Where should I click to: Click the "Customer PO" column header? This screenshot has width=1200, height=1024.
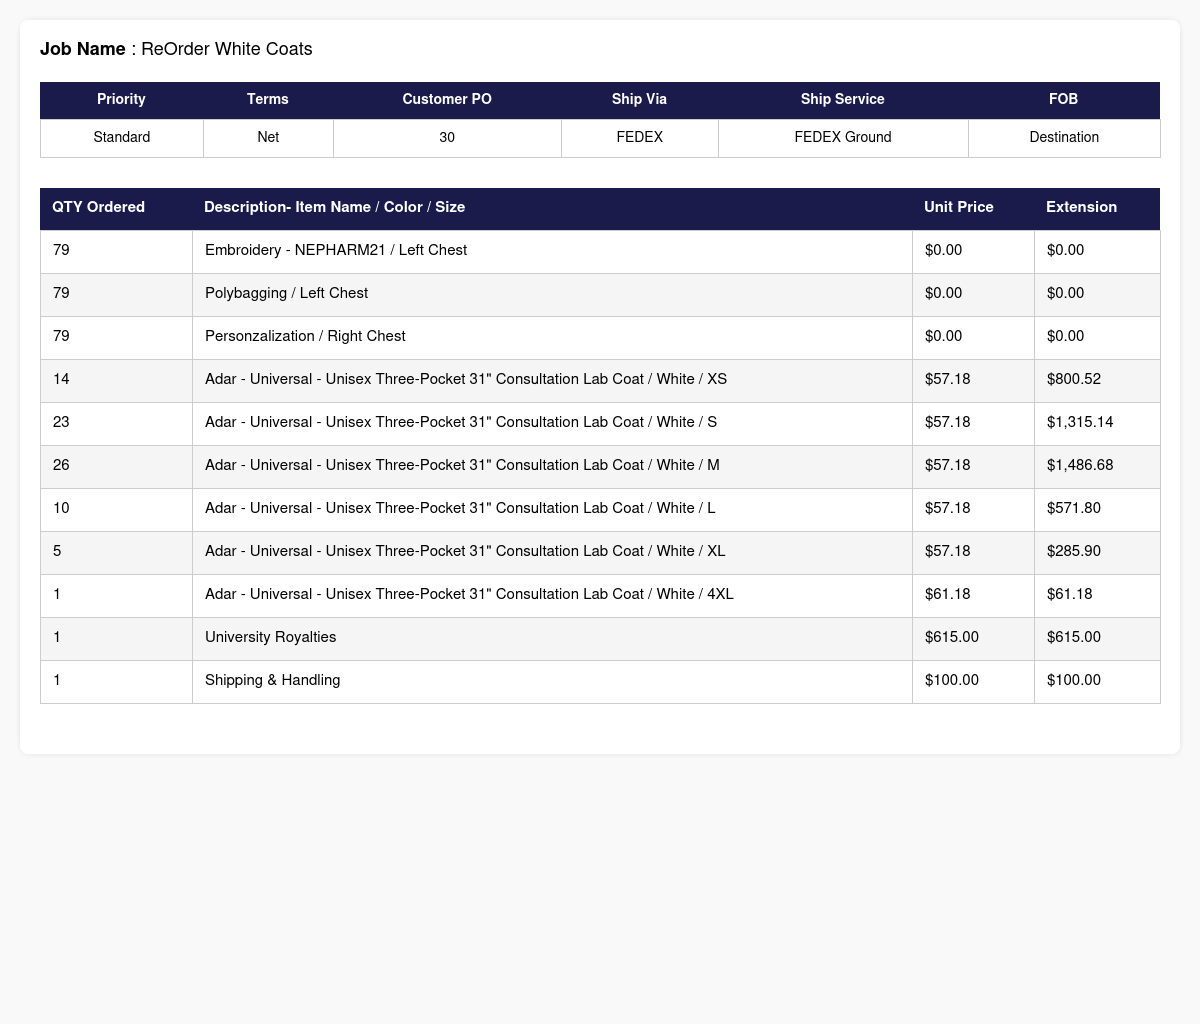(x=447, y=99)
